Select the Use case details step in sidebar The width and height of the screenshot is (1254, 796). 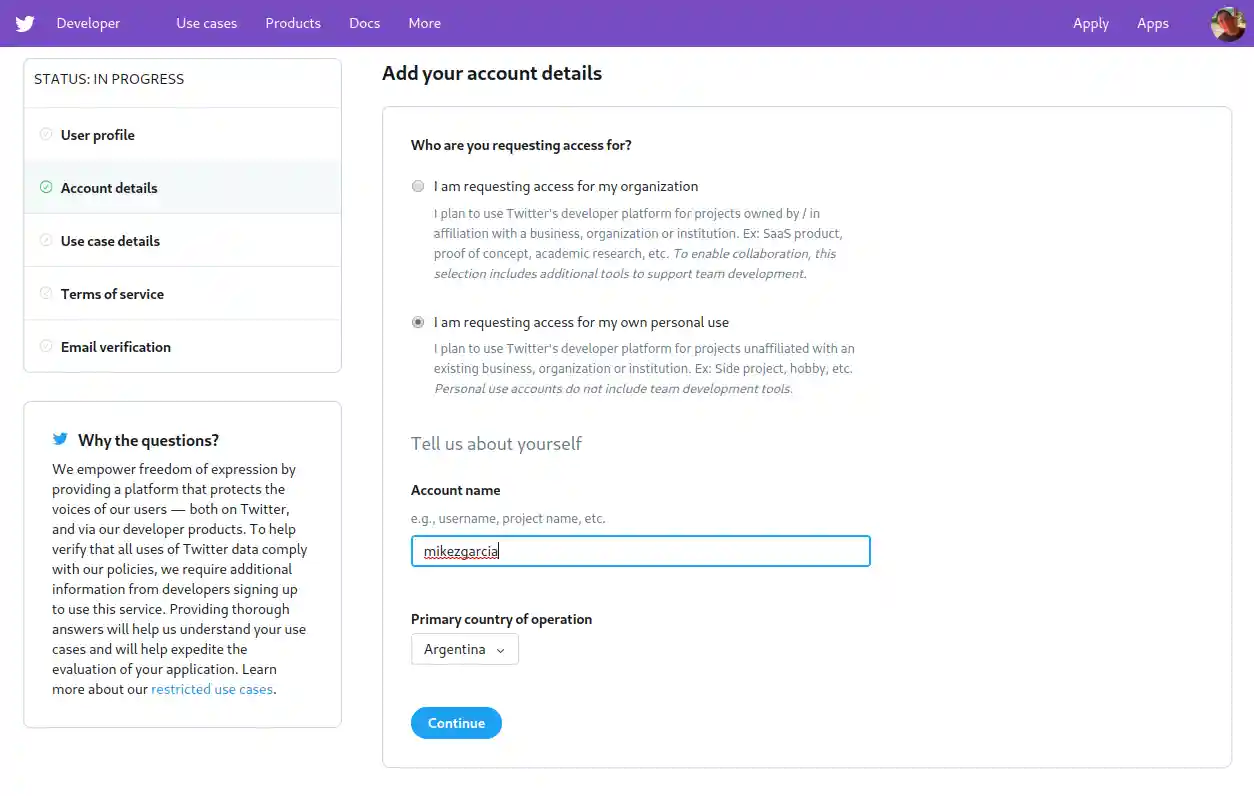tap(110, 240)
